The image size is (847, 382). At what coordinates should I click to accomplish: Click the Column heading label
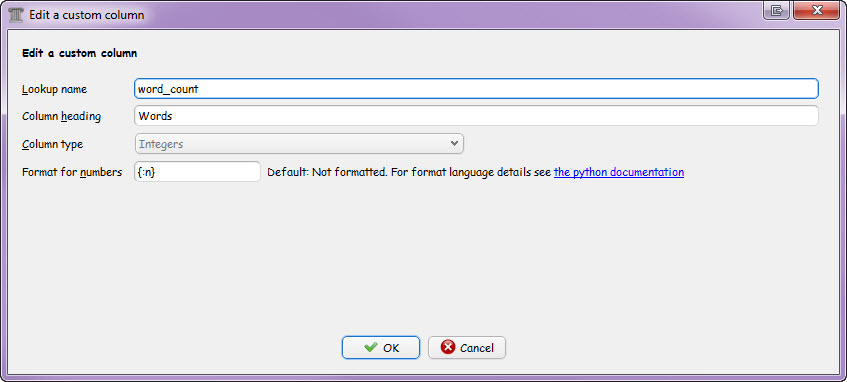pos(61,116)
